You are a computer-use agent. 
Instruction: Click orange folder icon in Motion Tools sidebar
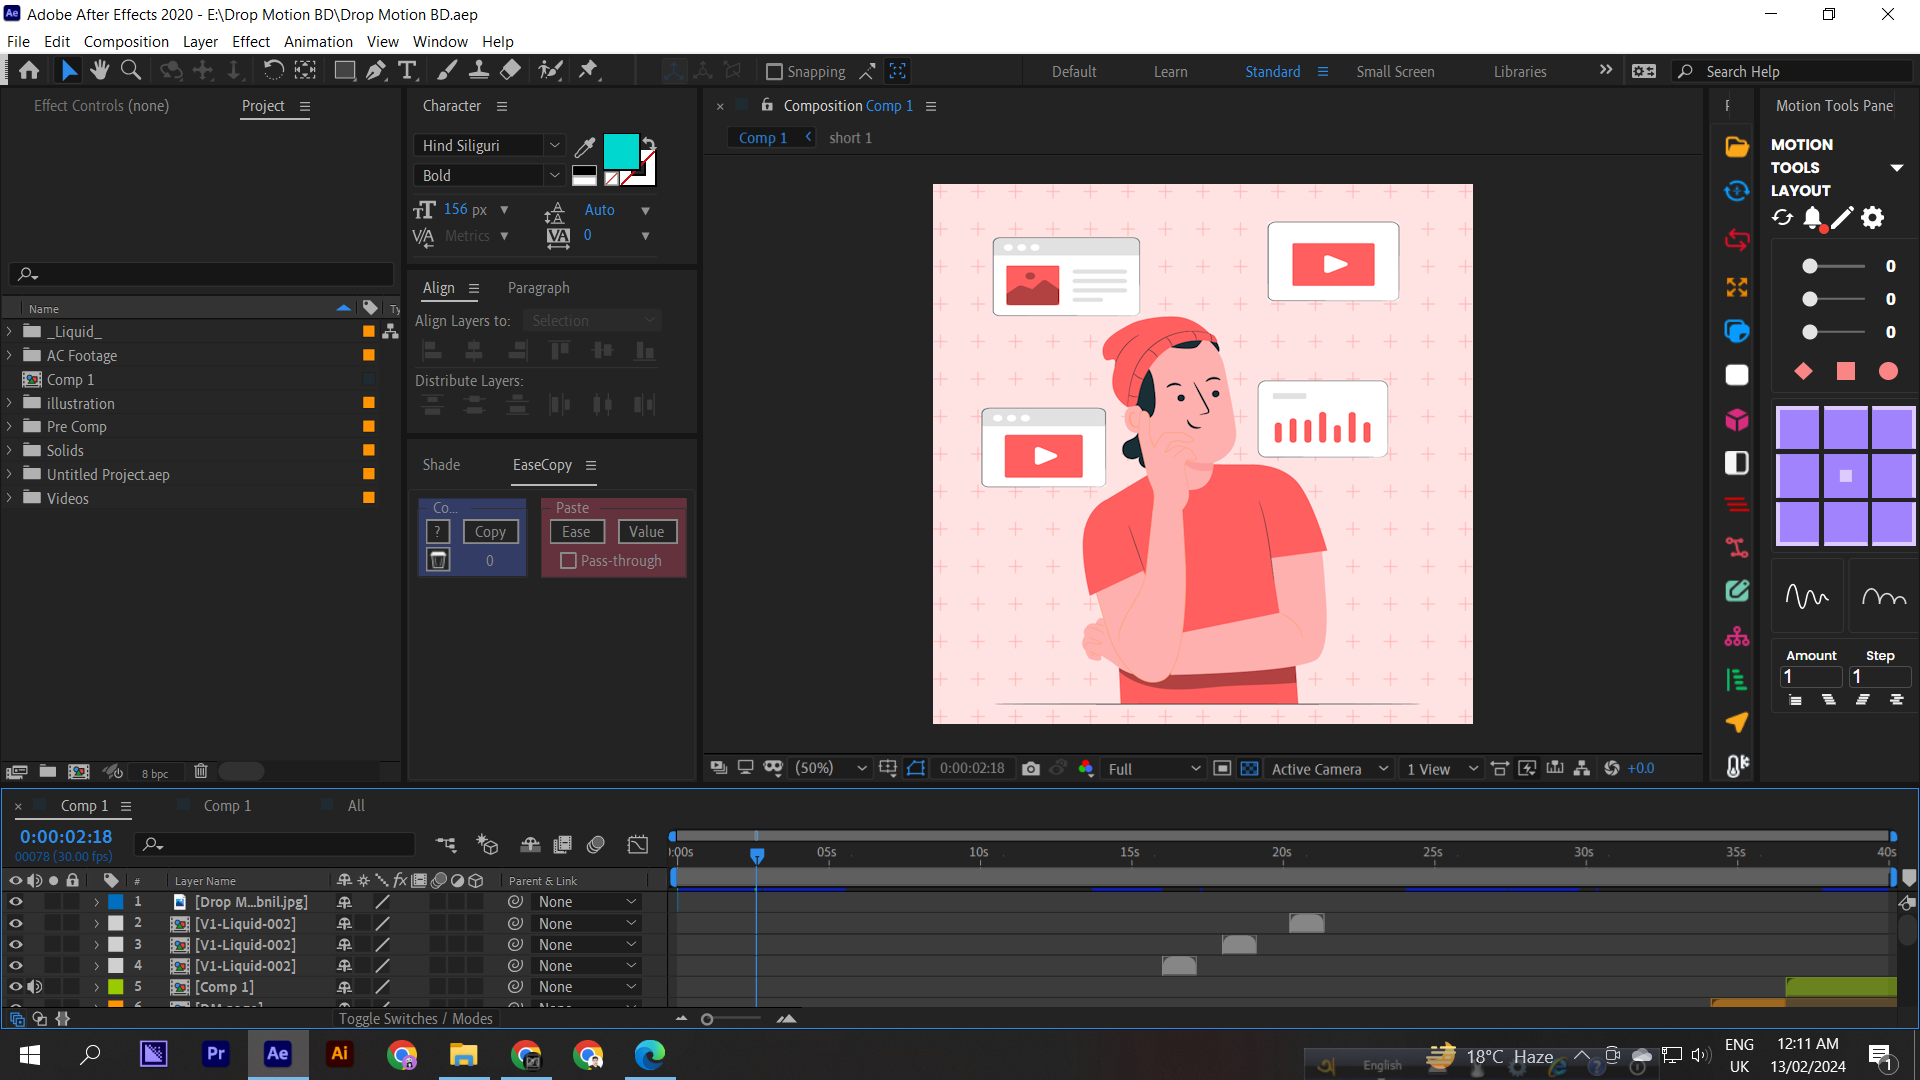coord(1737,147)
